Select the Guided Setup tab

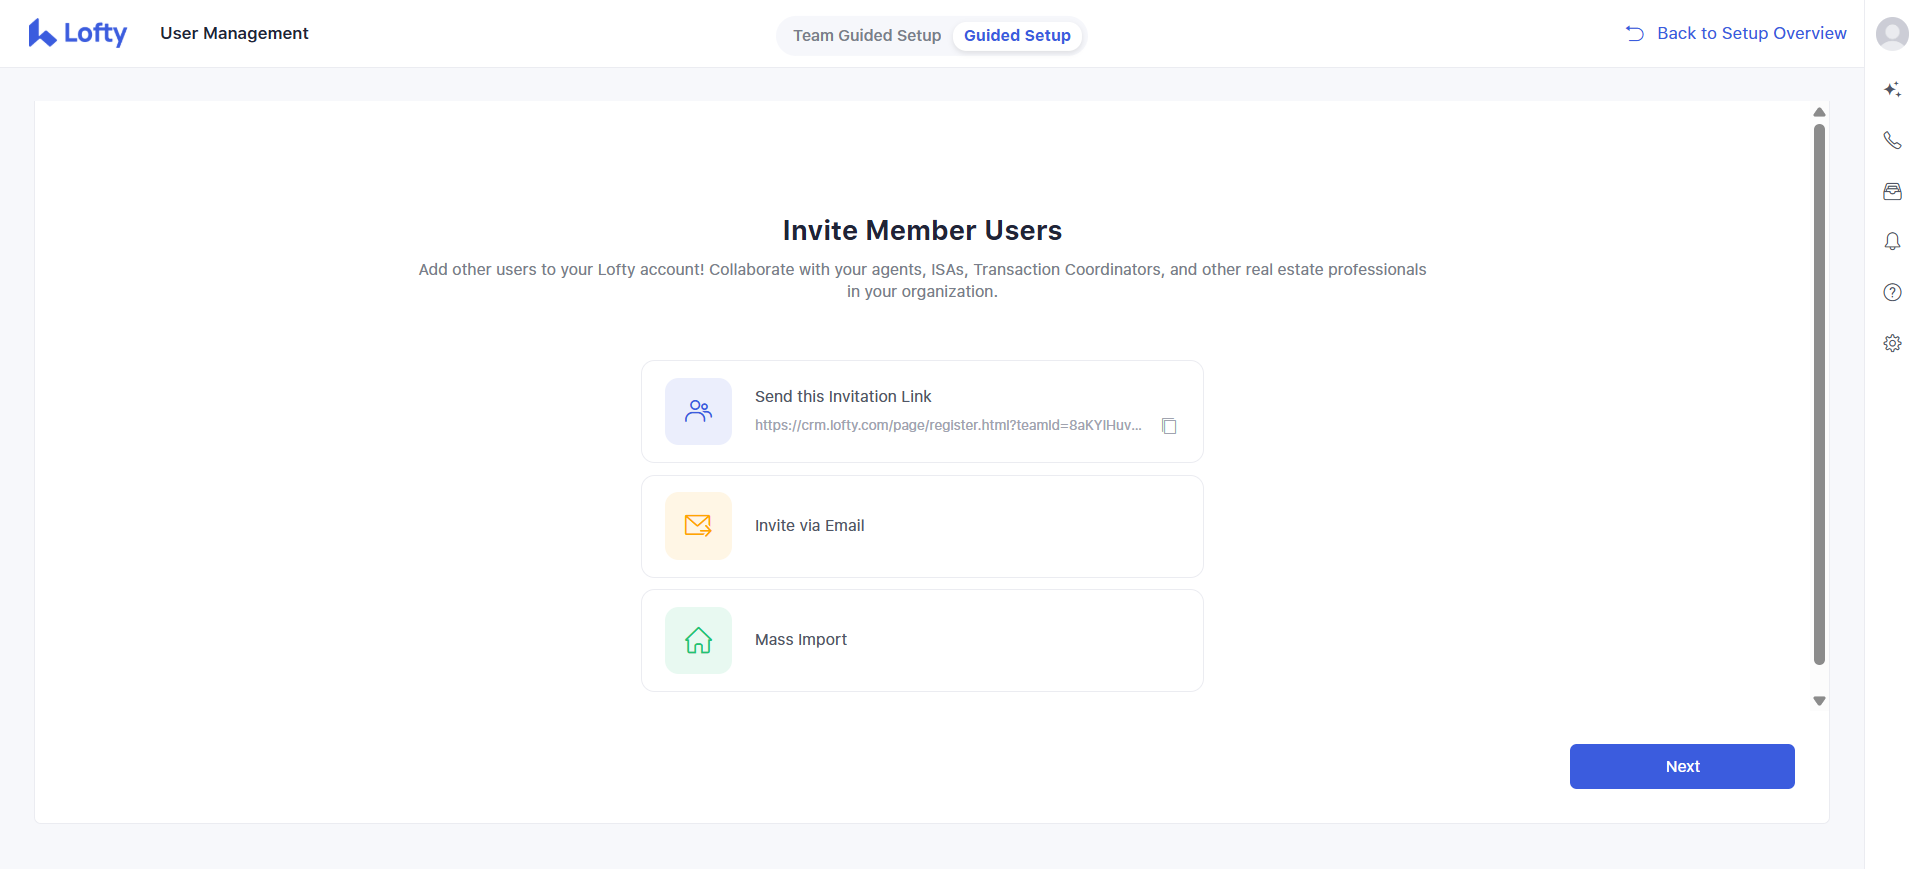(1017, 36)
